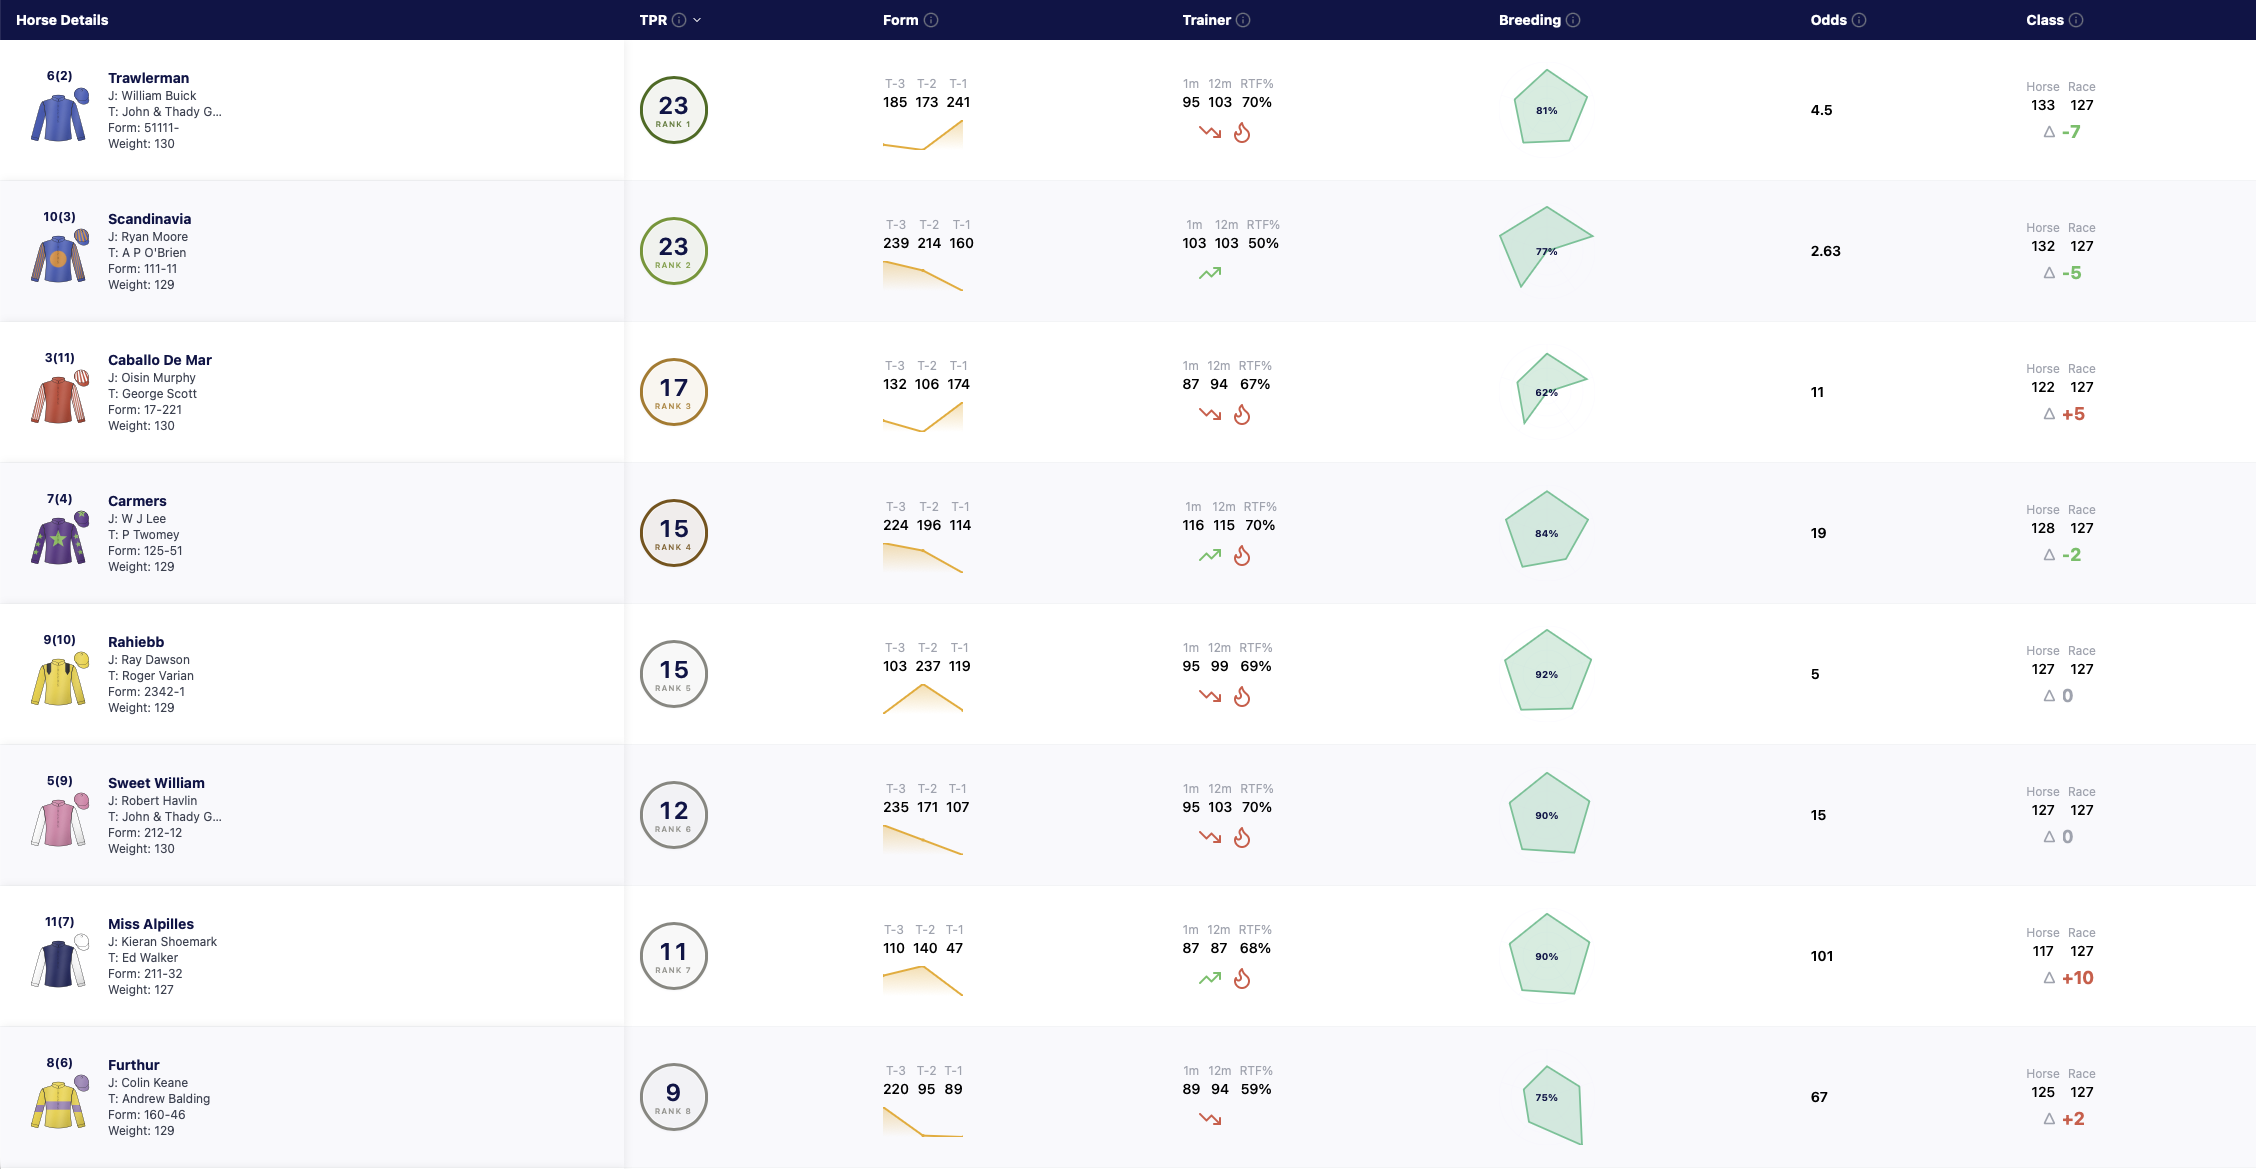
Task: Click the TPR info icon
Action: tap(679, 20)
